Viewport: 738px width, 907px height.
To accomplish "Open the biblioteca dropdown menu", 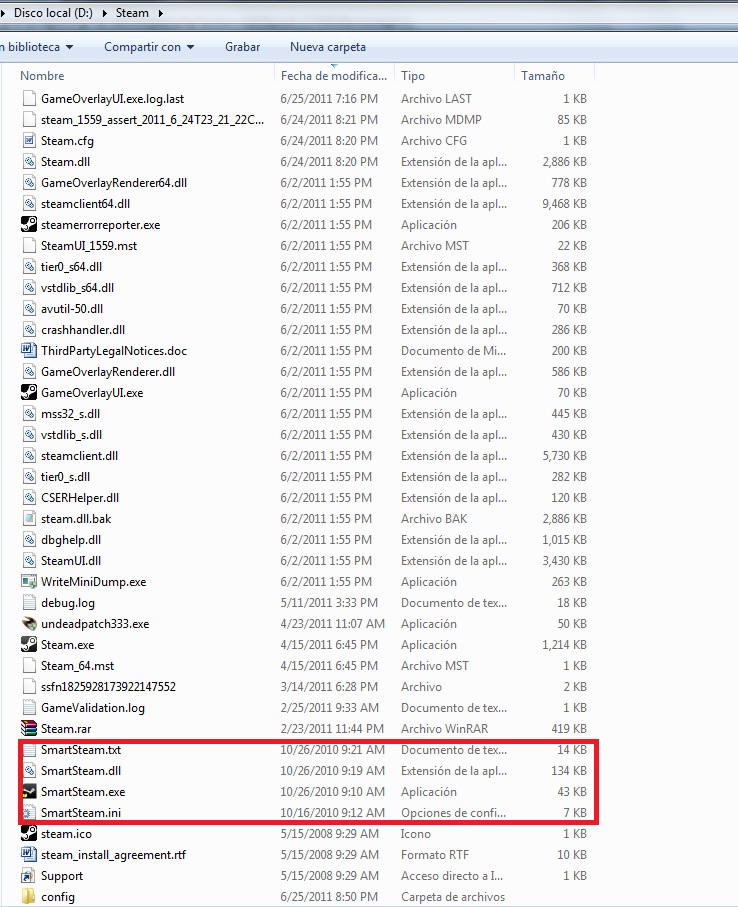I will point(37,47).
